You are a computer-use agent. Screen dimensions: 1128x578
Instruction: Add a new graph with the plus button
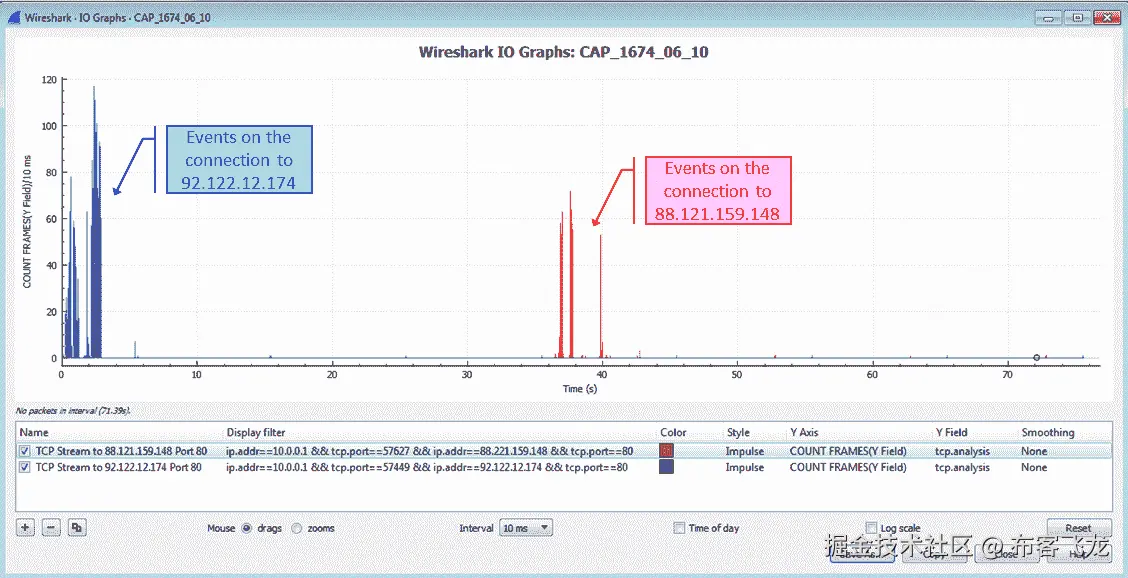[x=25, y=528]
